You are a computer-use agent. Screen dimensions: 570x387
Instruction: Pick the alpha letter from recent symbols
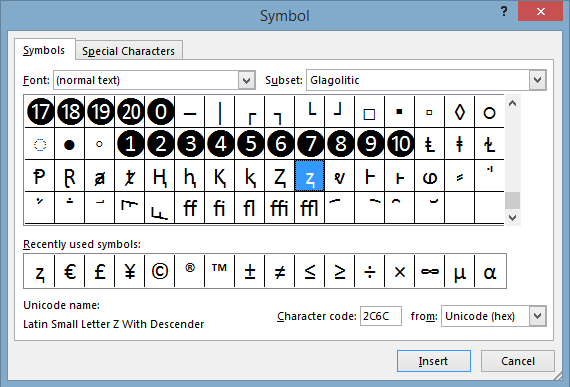[x=490, y=271]
